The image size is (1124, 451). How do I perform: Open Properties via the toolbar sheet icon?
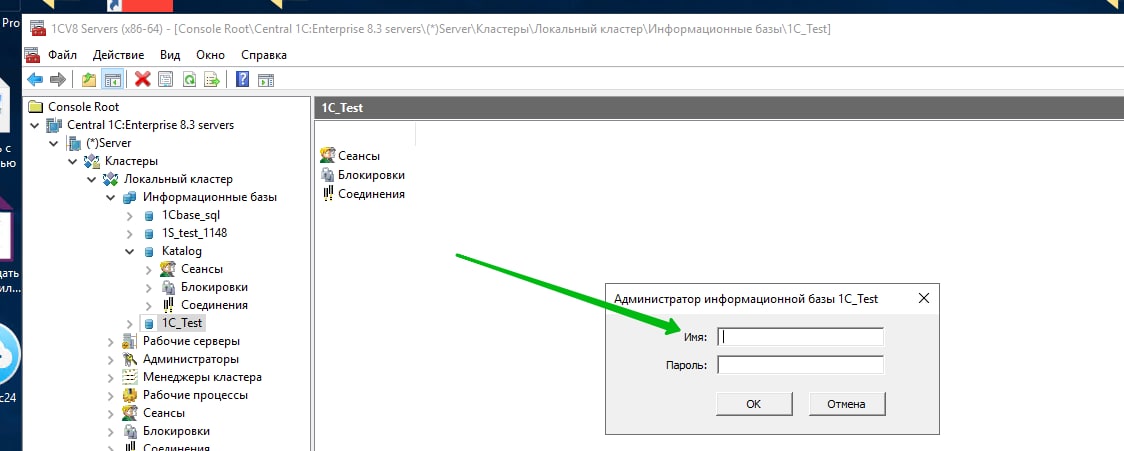166,79
